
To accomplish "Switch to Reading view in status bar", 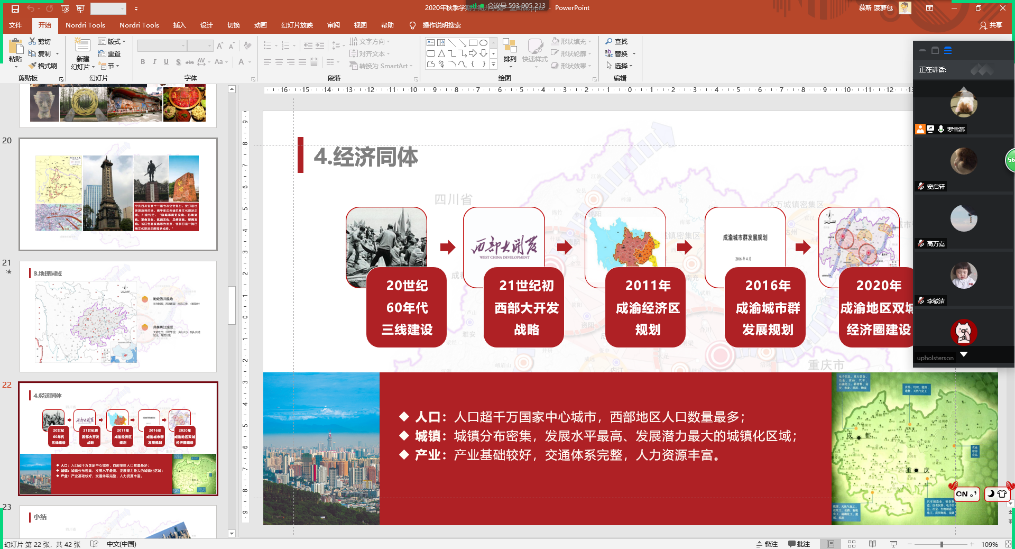I will (872, 544).
